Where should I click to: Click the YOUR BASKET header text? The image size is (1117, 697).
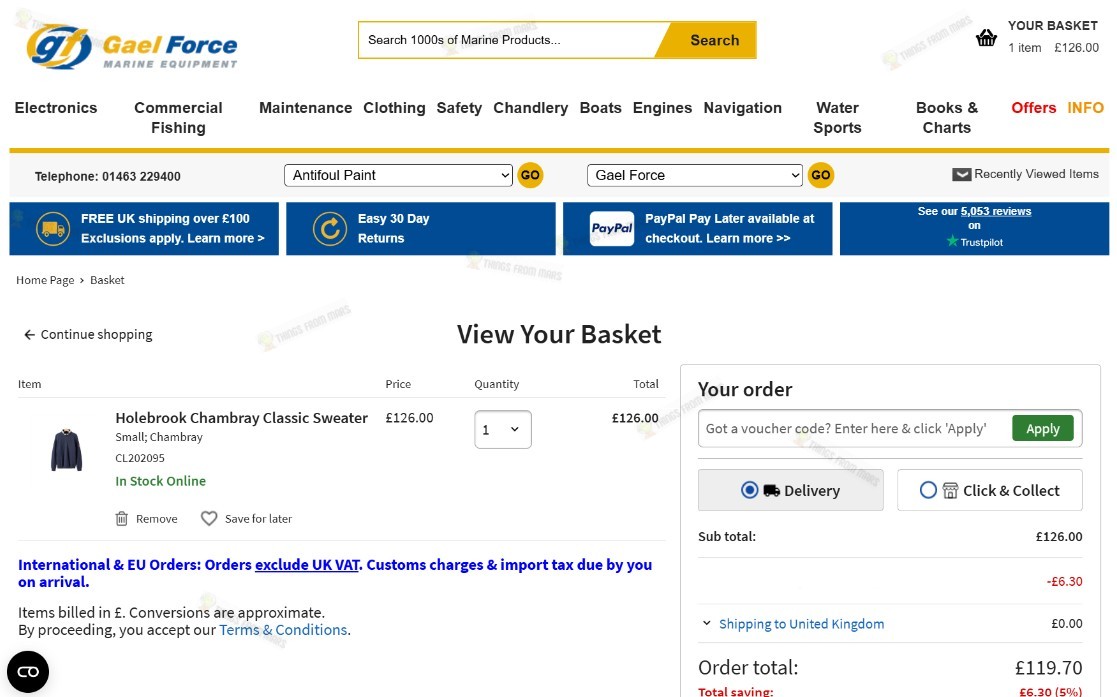click(x=1053, y=26)
